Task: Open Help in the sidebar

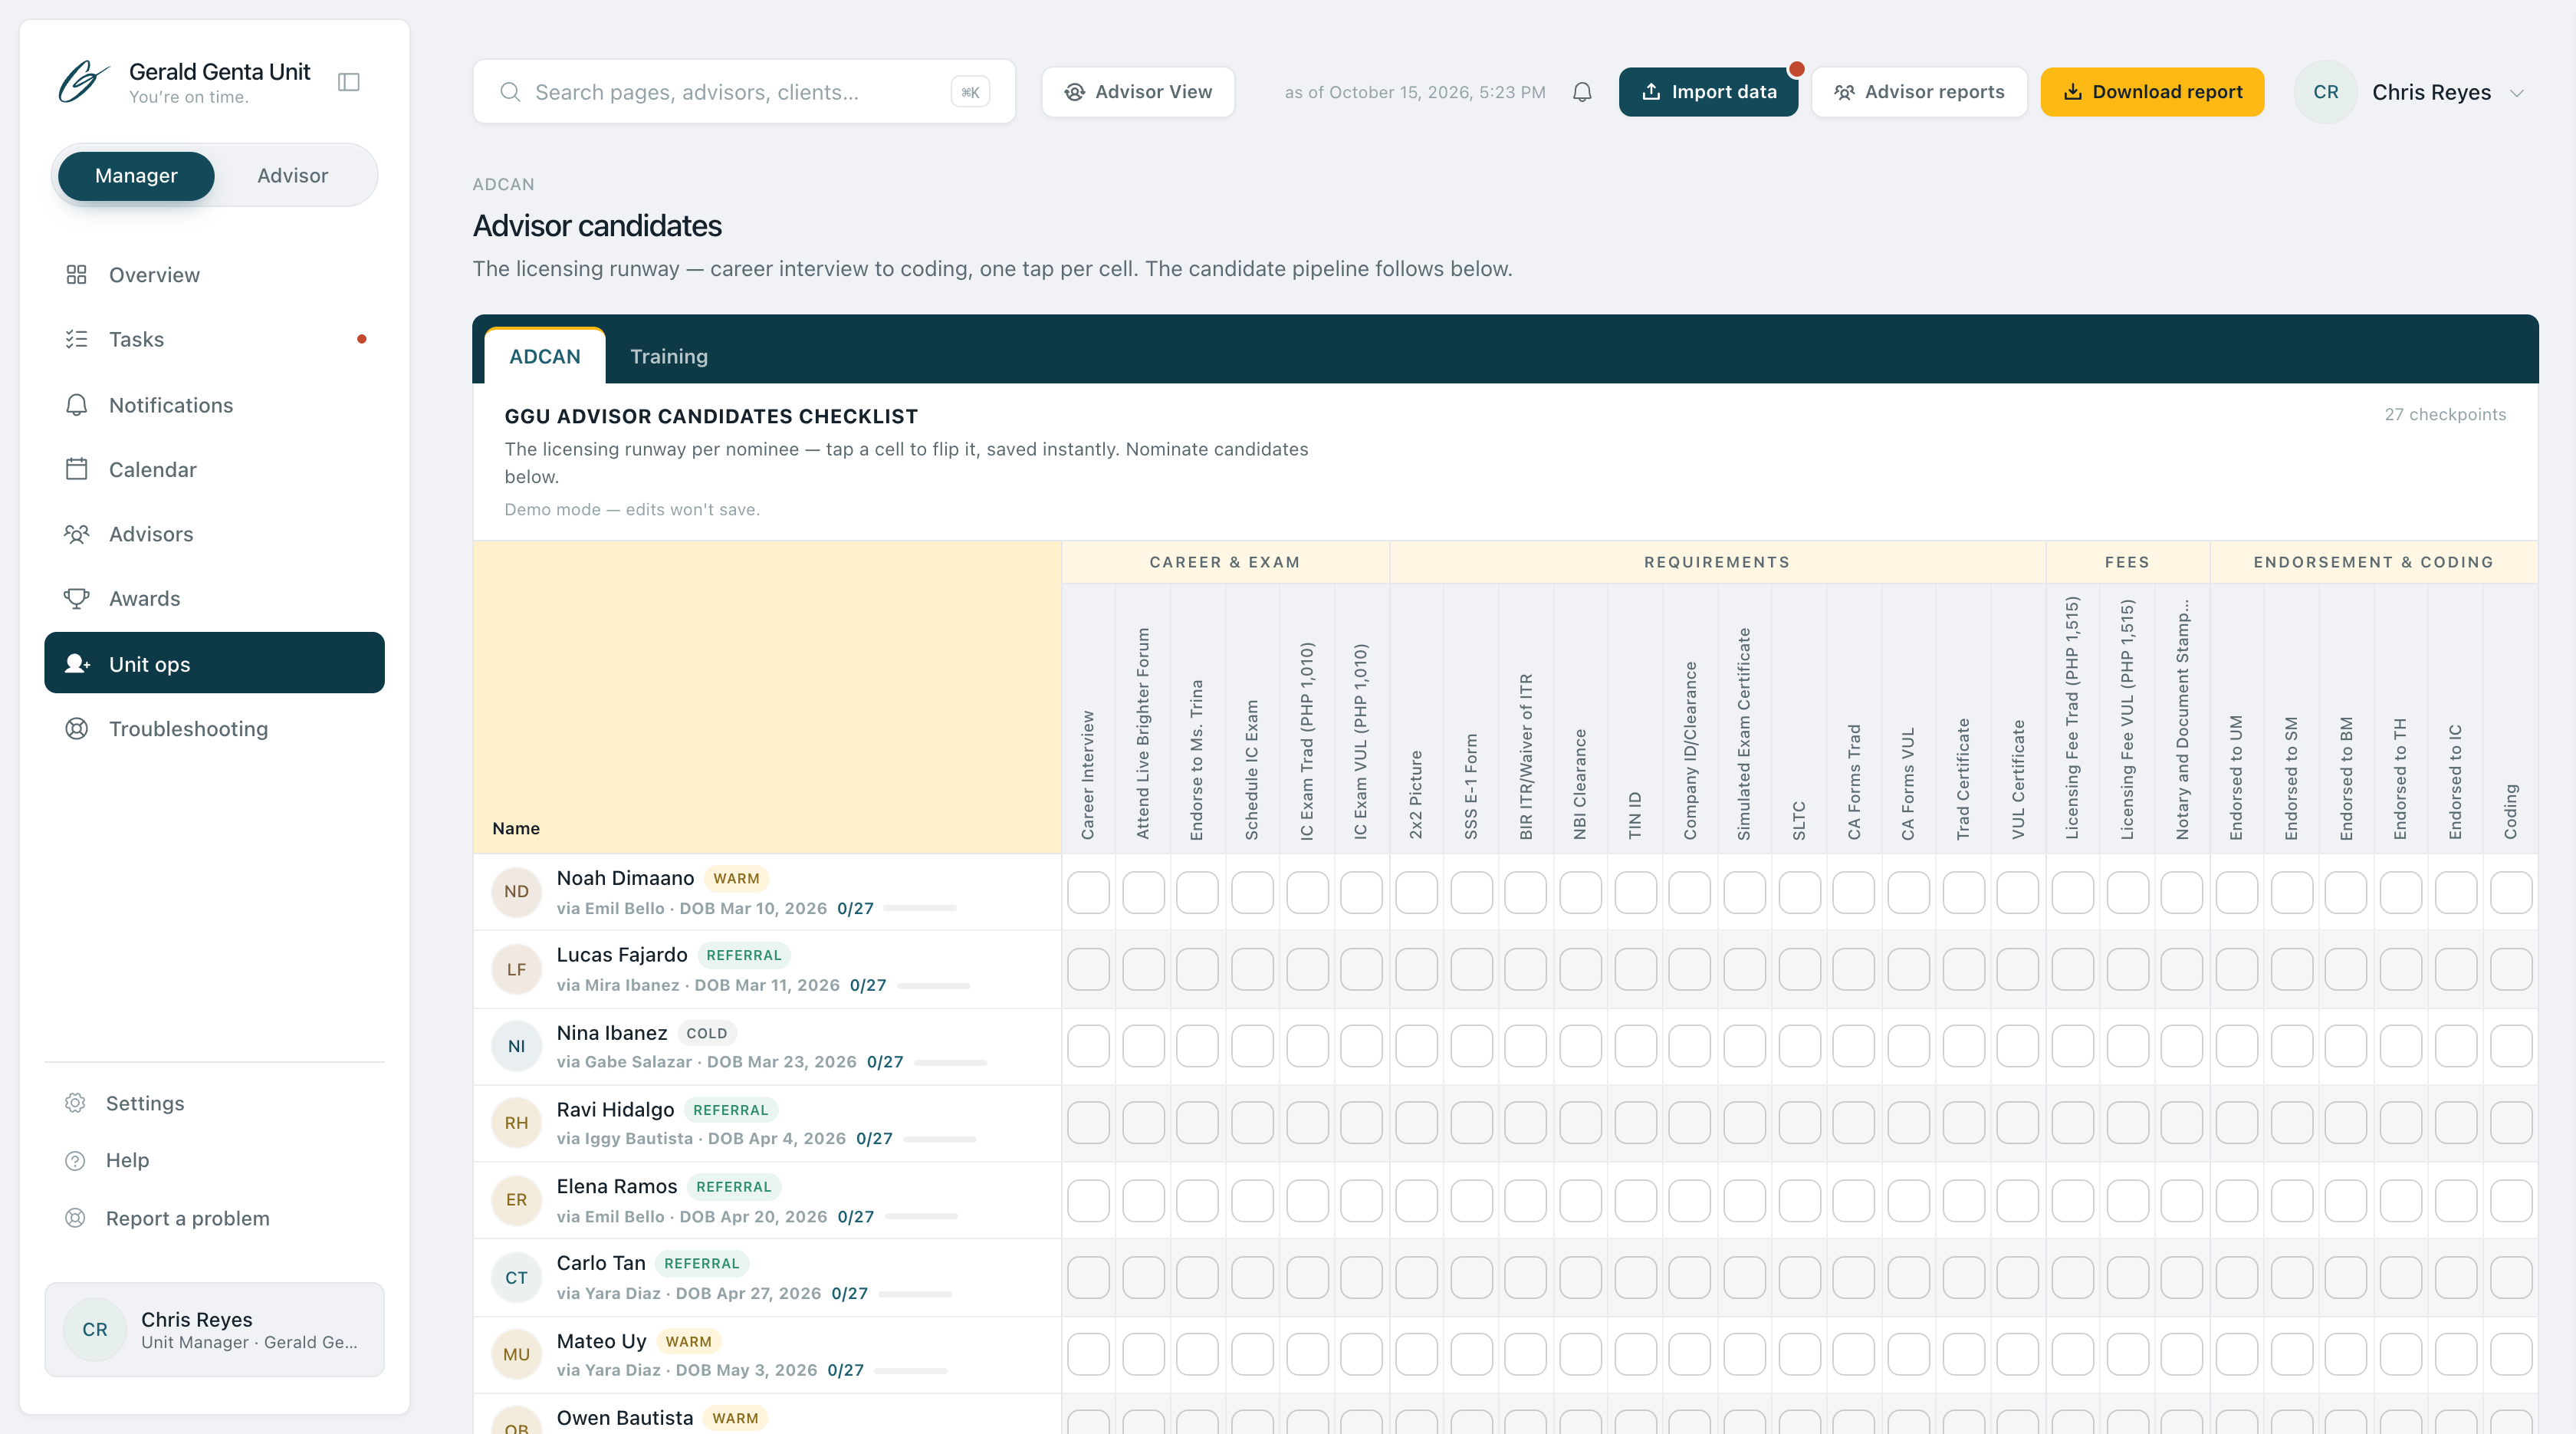Action: click(x=214, y=1160)
